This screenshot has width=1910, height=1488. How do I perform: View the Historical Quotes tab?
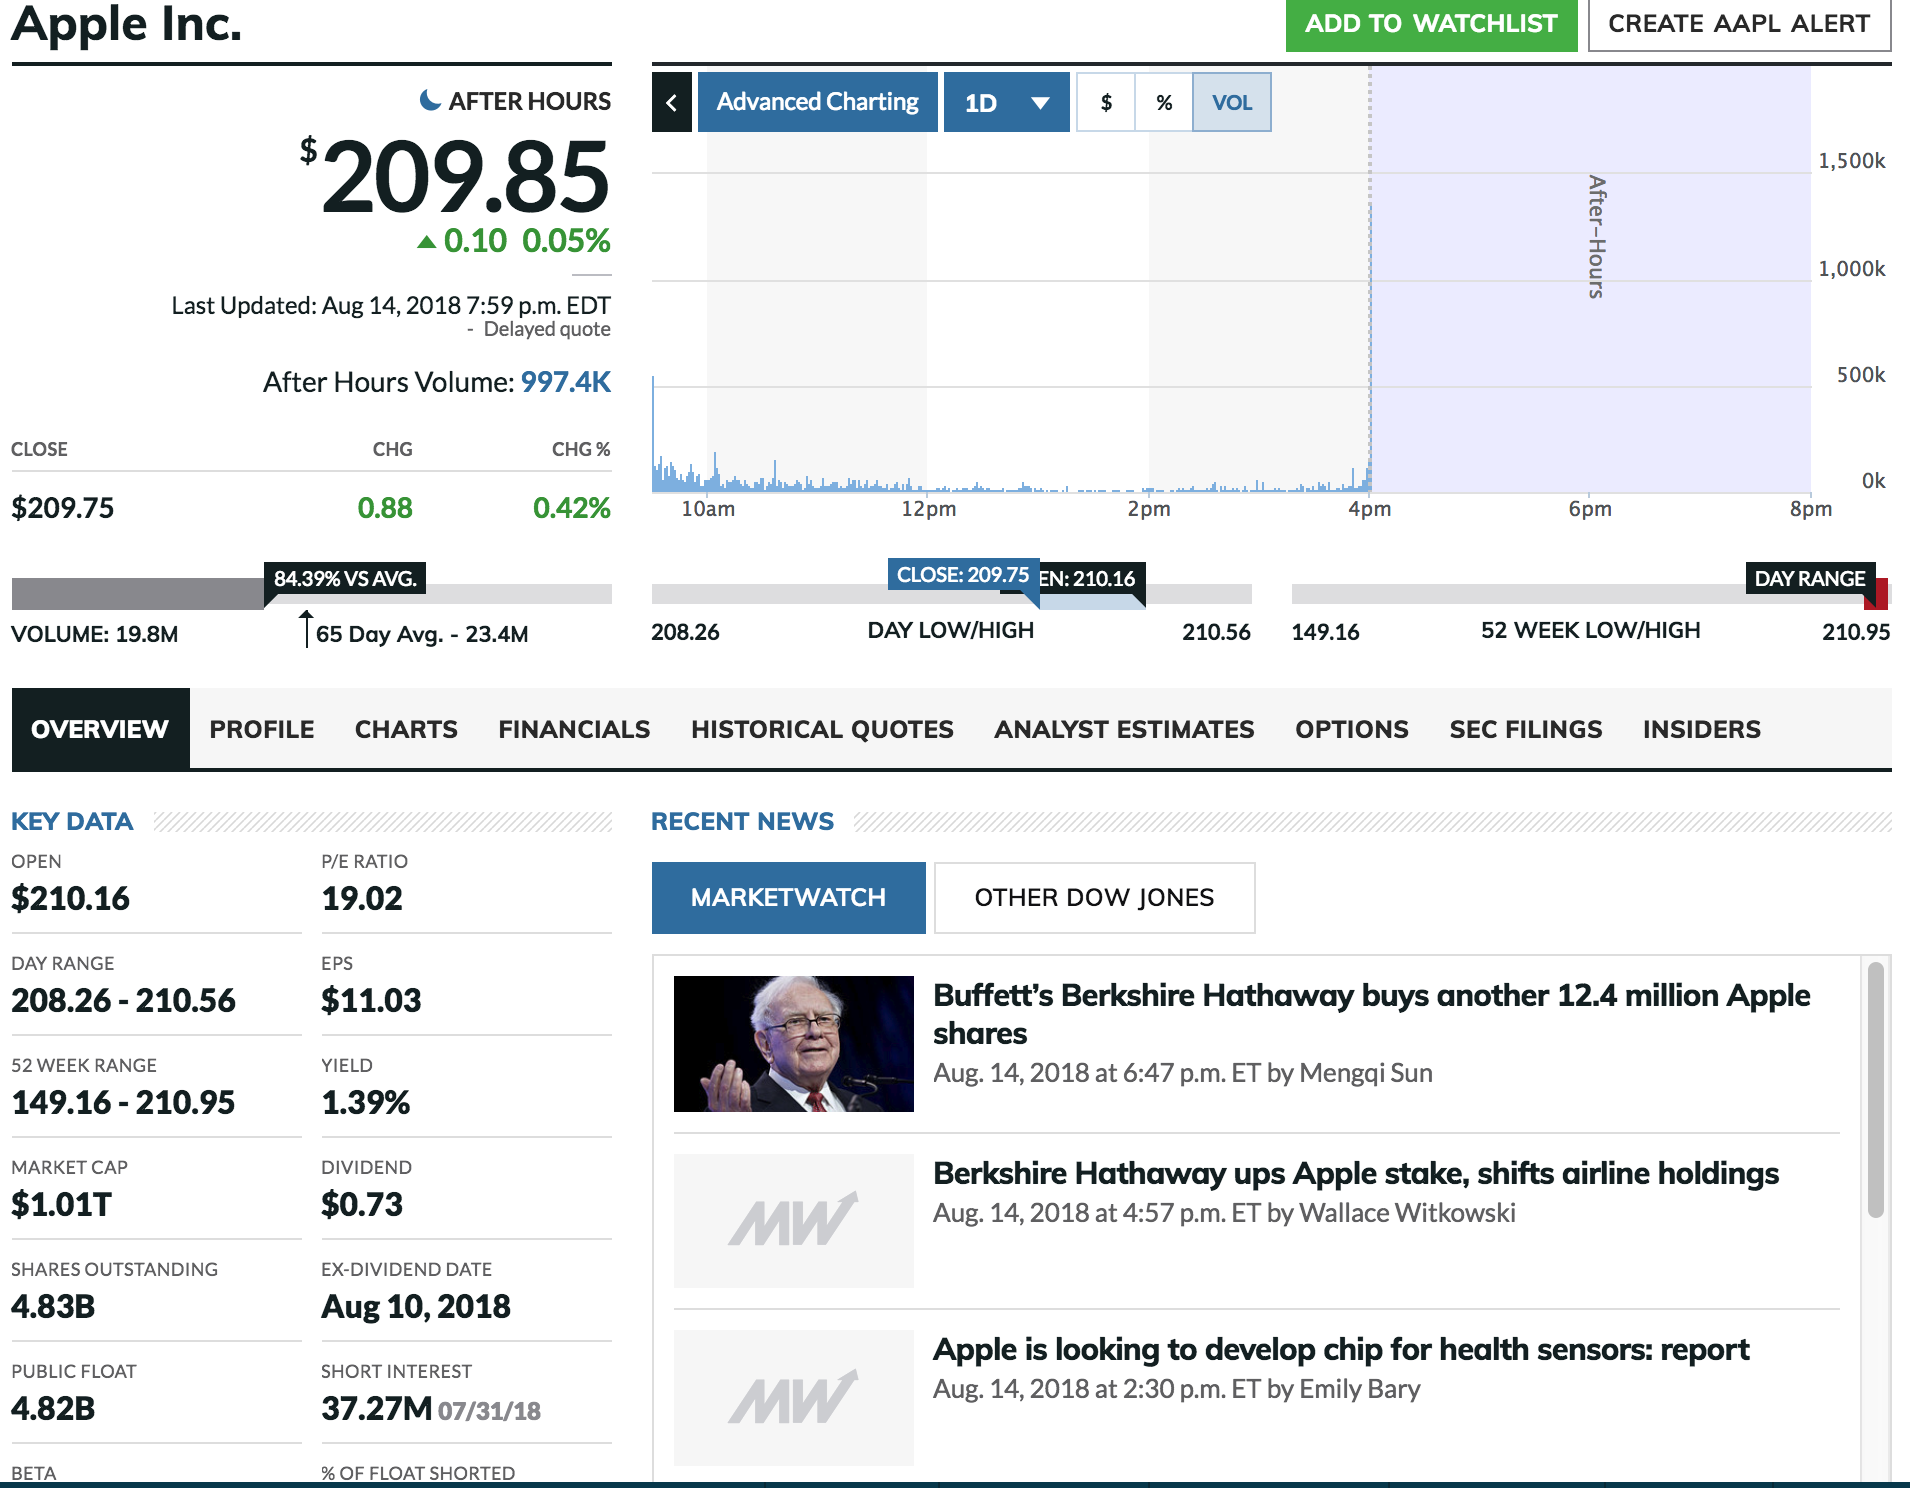pyautogui.click(x=822, y=729)
